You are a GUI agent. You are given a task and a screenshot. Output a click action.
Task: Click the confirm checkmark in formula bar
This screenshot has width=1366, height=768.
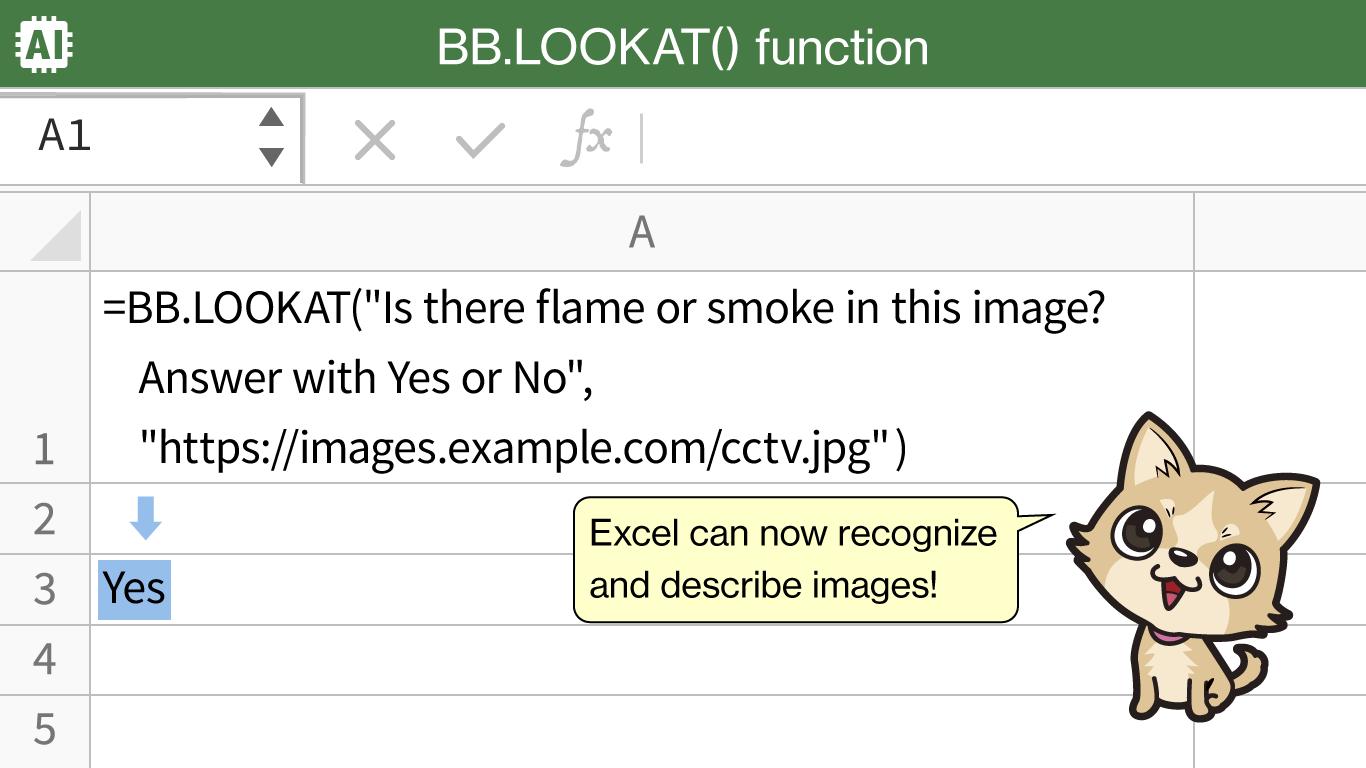(480, 141)
